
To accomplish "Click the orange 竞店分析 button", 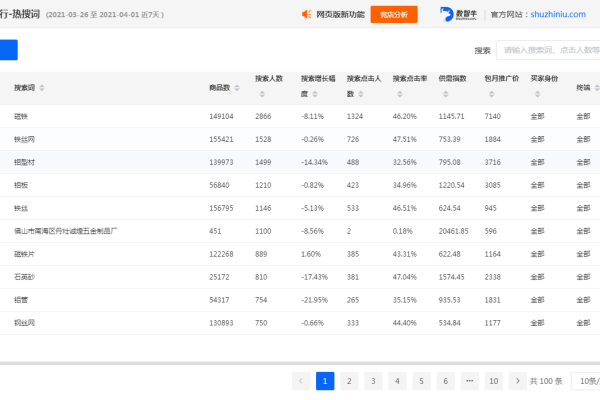I will pos(393,15).
